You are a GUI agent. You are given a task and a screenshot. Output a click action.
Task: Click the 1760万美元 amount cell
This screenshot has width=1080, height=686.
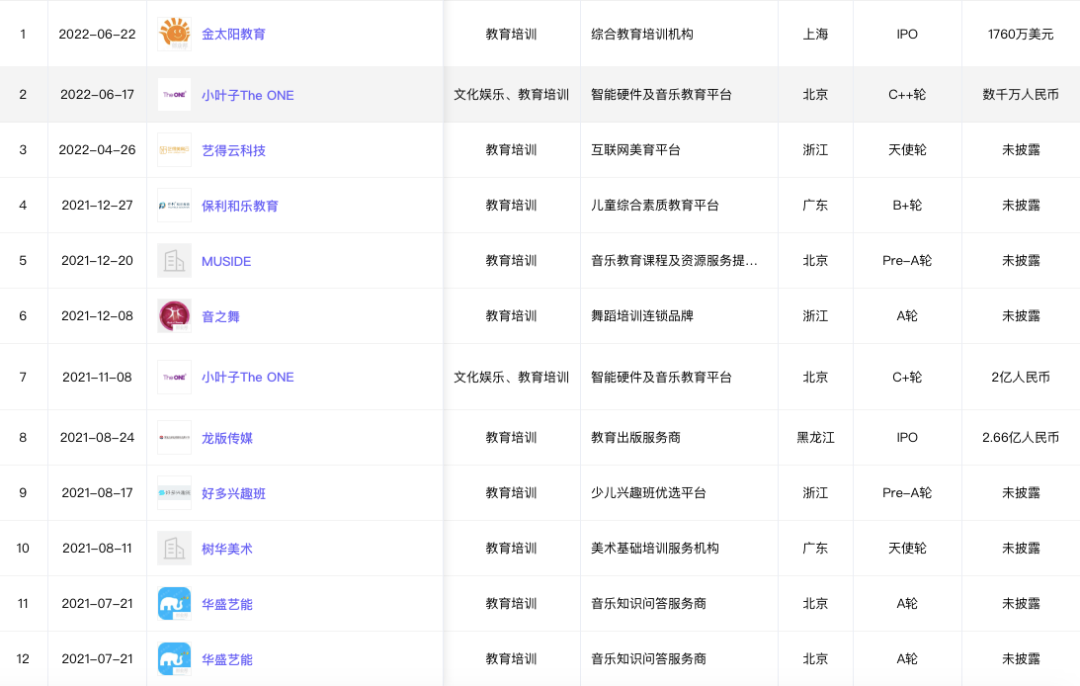(x=1020, y=34)
